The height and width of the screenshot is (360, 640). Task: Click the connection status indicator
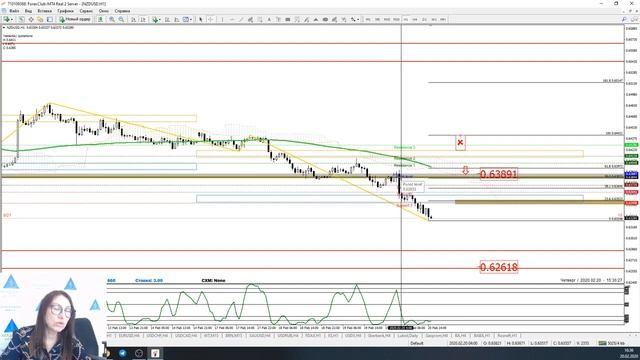611,343
